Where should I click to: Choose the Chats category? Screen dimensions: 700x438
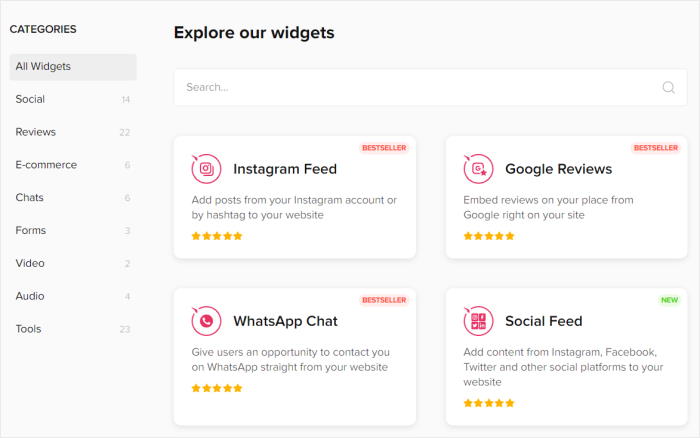pyautogui.click(x=73, y=197)
